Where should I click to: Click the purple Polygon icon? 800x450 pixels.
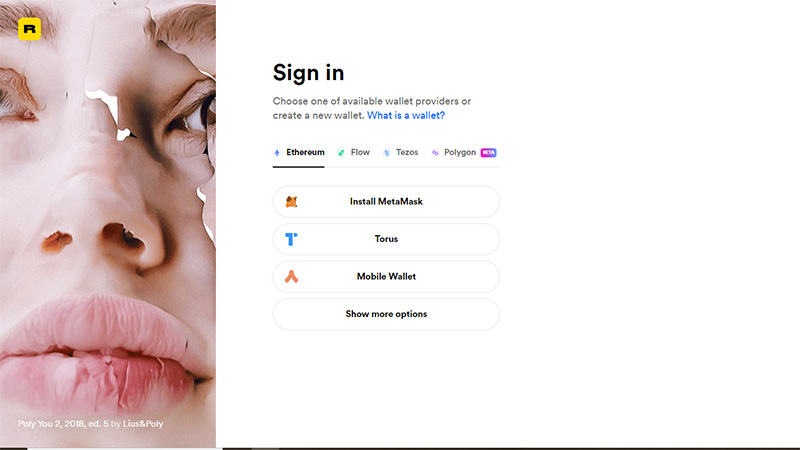pyautogui.click(x=435, y=153)
